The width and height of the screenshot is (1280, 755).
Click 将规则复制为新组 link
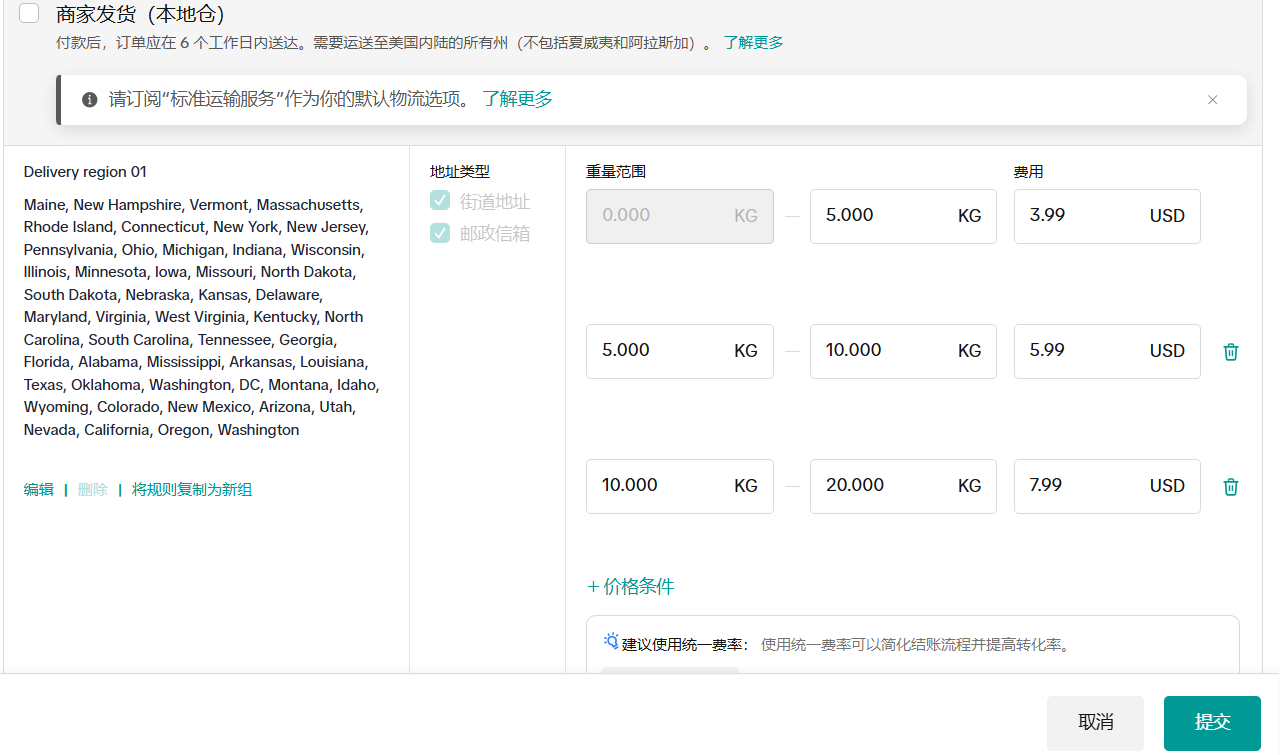coord(192,490)
